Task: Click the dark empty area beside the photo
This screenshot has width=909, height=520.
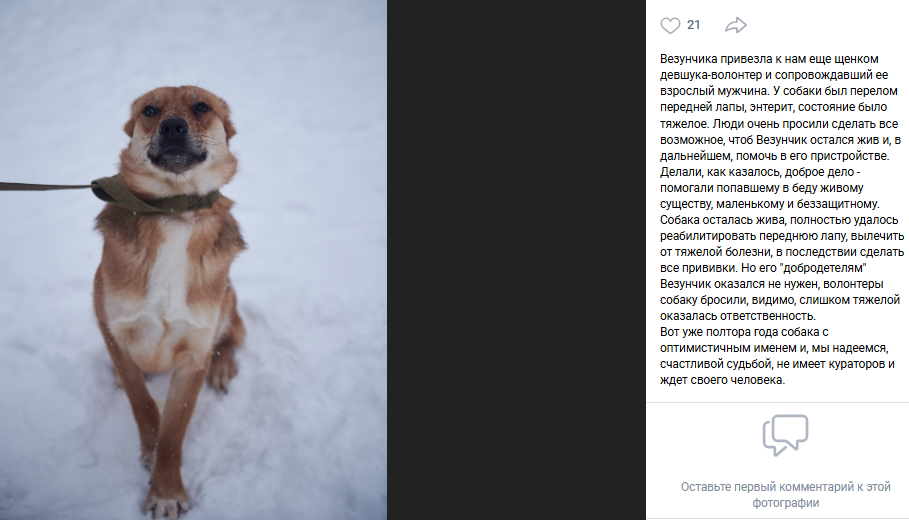Action: click(516, 260)
